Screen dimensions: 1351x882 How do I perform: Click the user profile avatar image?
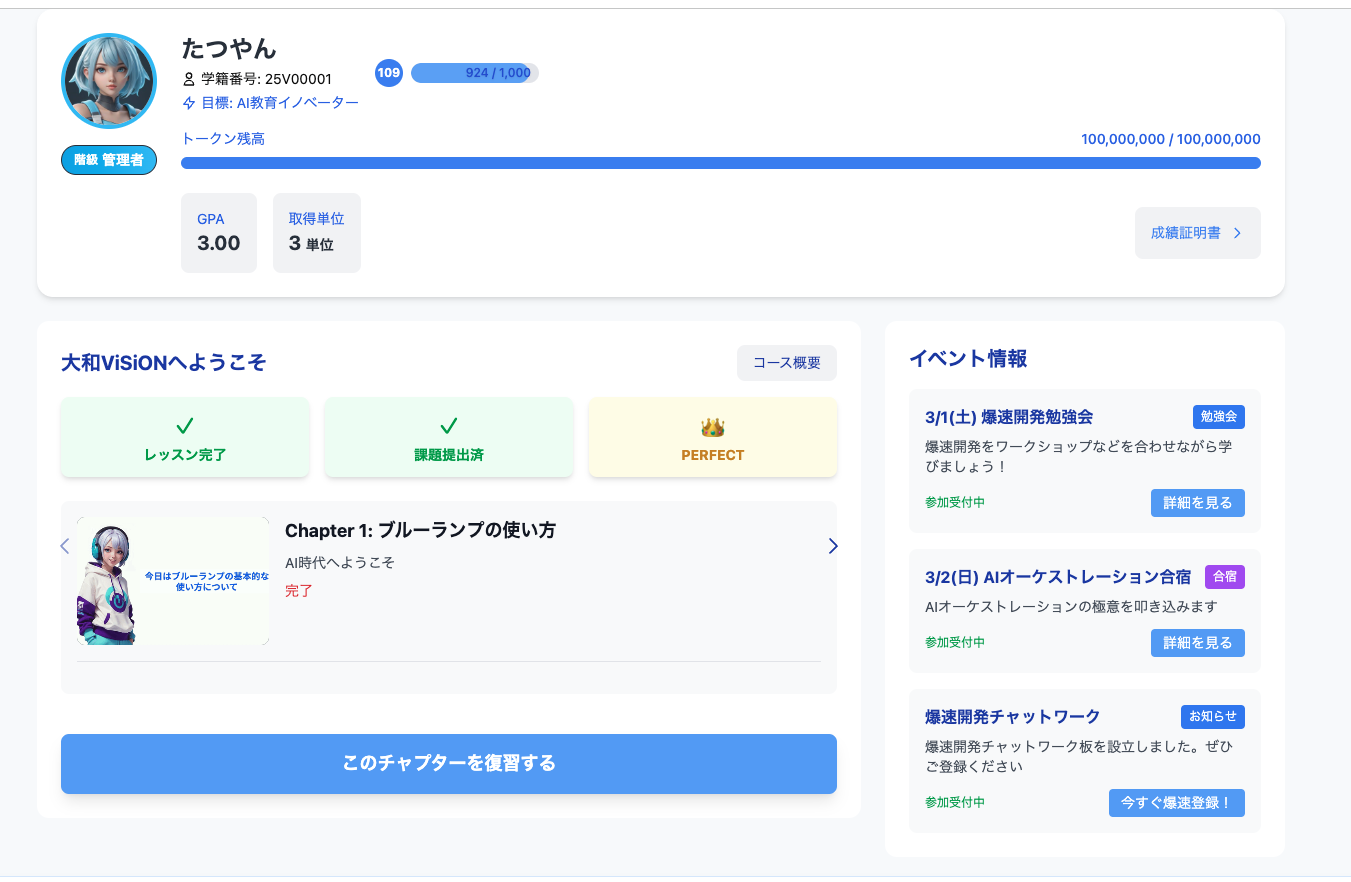[x=109, y=81]
